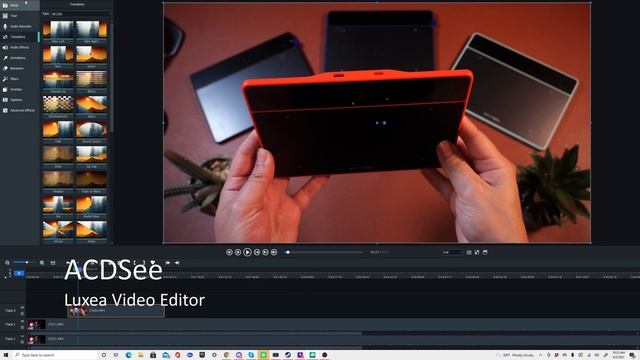Select the Transitions sidebar section

coord(19,37)
